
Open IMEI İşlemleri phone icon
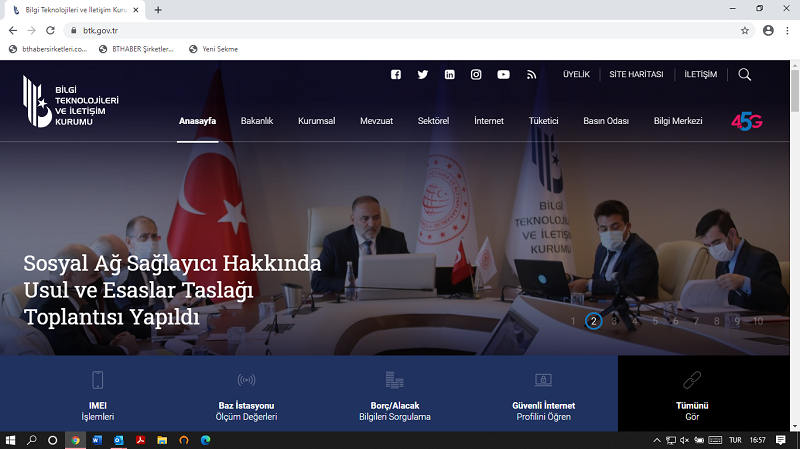point(97,380)
